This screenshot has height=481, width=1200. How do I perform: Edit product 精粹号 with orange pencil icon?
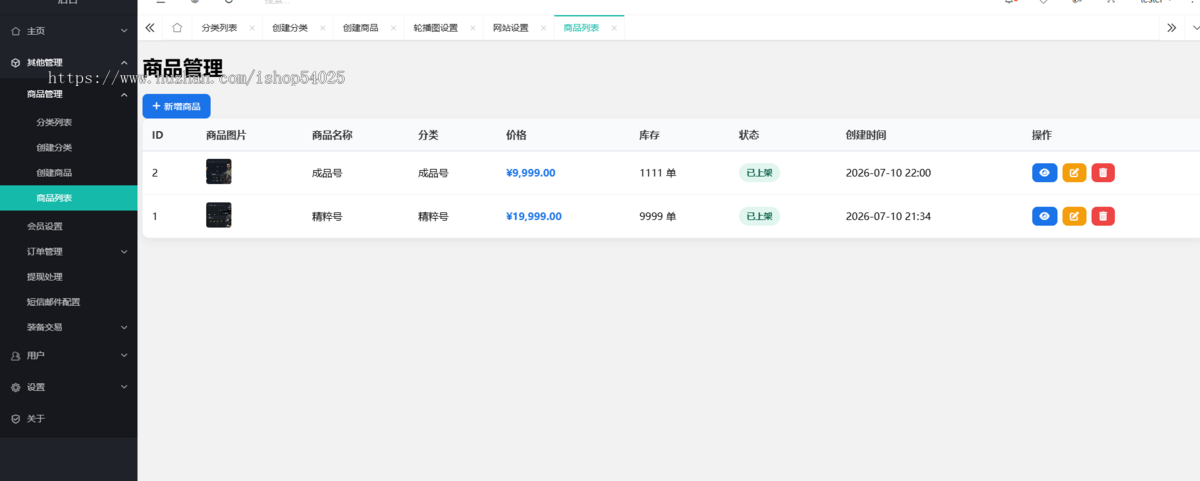(1074, 216)
